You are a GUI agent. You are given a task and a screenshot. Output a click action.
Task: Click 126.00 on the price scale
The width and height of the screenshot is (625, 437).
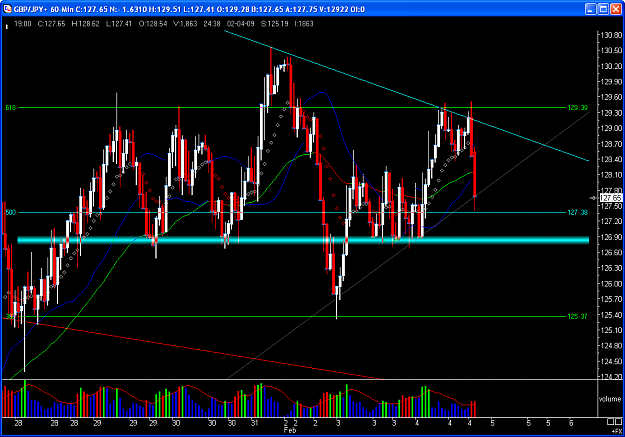611,284
